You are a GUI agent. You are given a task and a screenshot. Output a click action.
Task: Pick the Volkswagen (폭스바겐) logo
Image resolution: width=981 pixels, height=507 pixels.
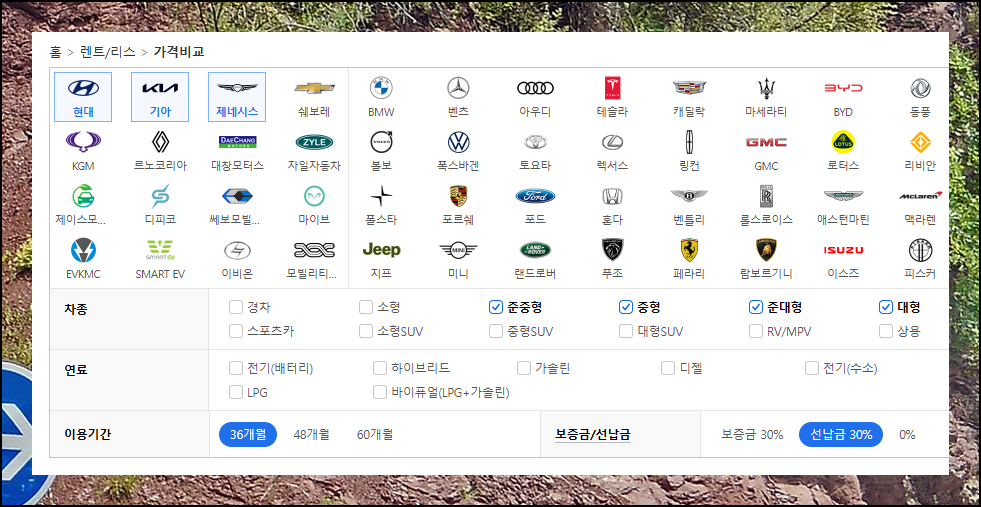(x=458, y=142)
